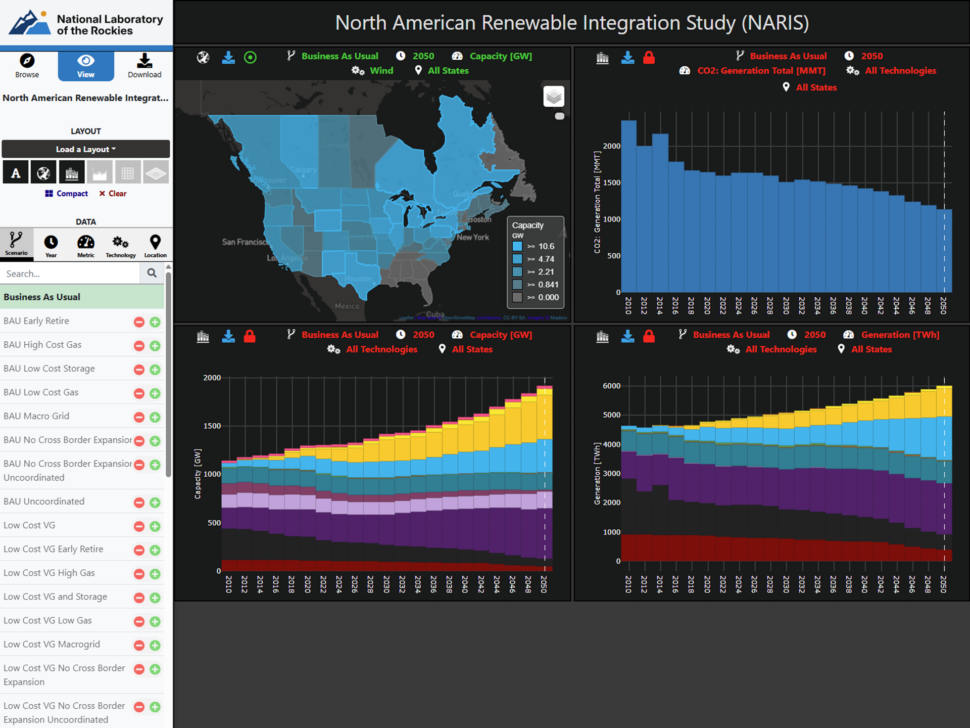Switch to the View tab
The width and height of the screenshot is (970, 728).
click(x=86, y=66)
